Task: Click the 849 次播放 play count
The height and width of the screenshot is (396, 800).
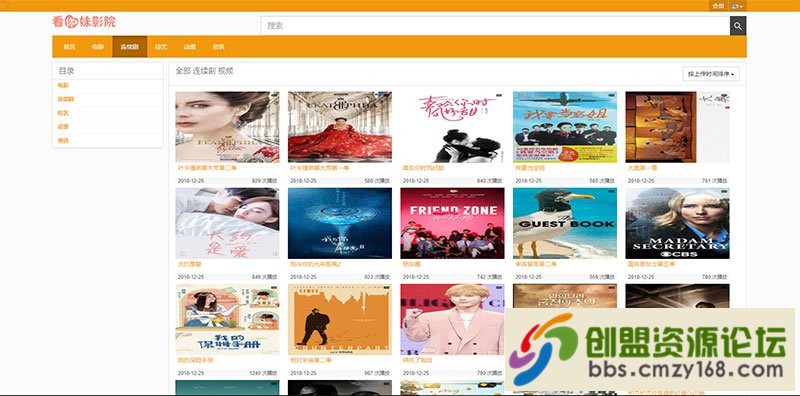Action: [x=264, y=277]
